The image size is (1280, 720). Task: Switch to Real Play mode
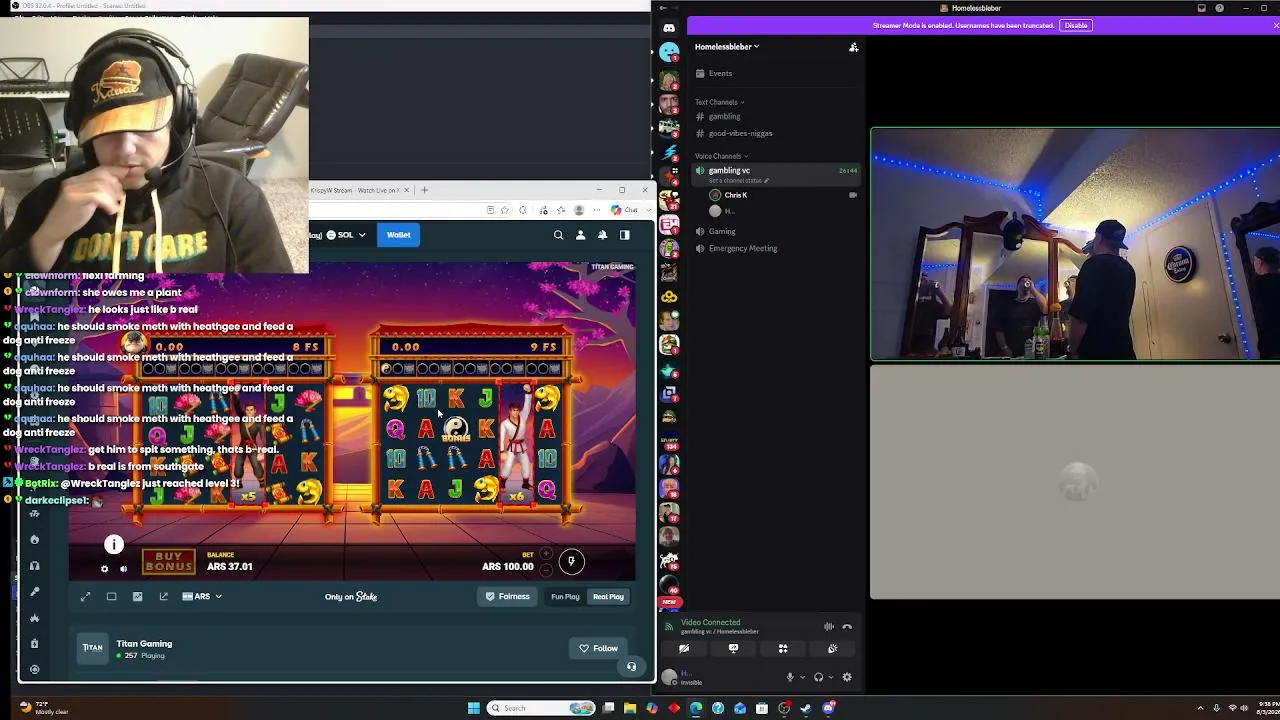pos(608,597)
